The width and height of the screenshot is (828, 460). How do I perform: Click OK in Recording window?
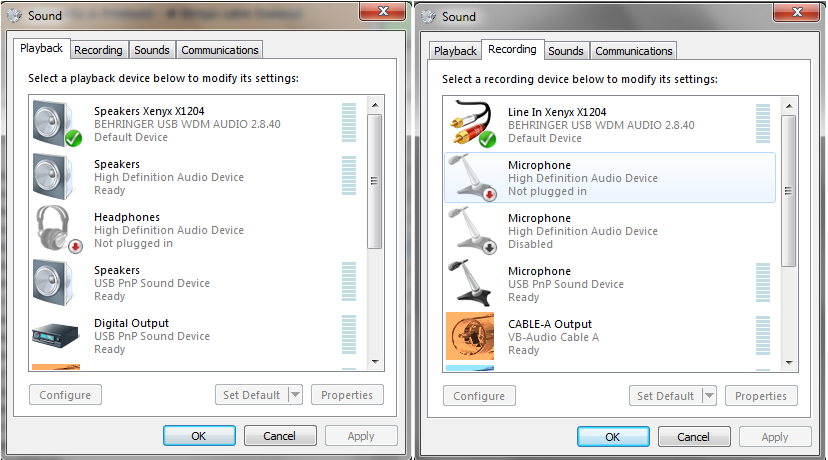click(613, 437)
